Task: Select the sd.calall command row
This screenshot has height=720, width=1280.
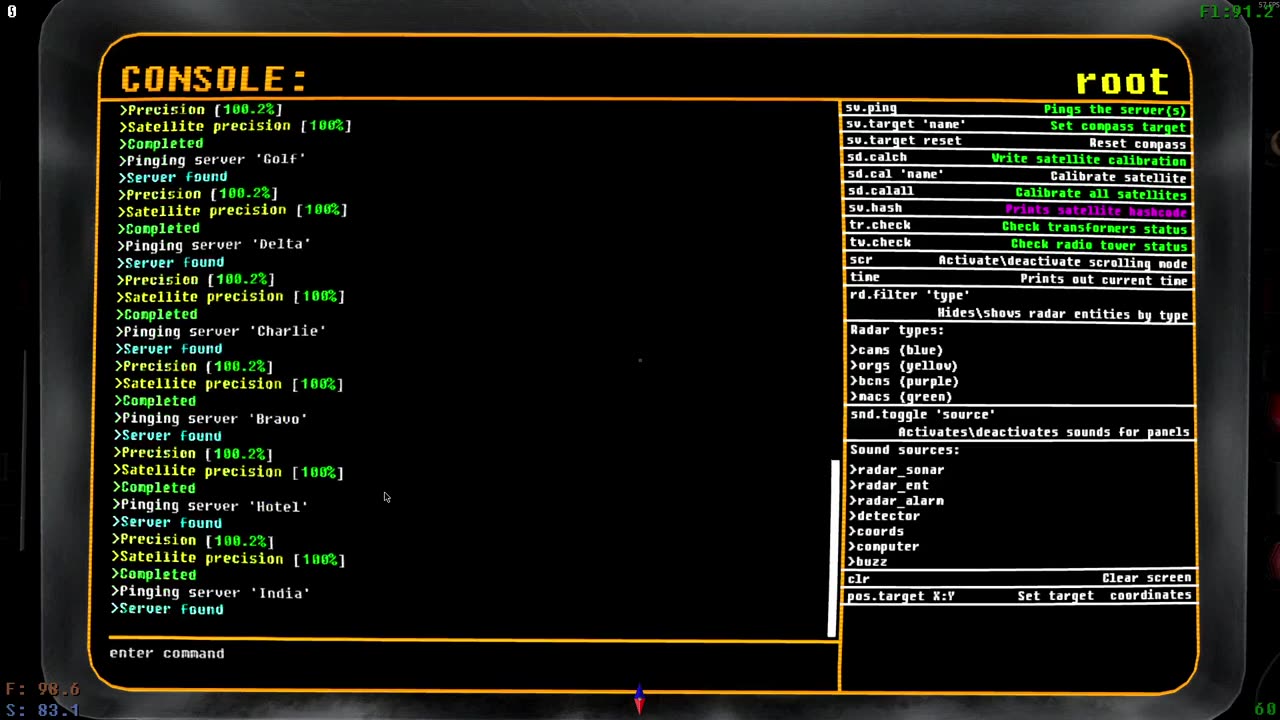Action: [1018, 193]
